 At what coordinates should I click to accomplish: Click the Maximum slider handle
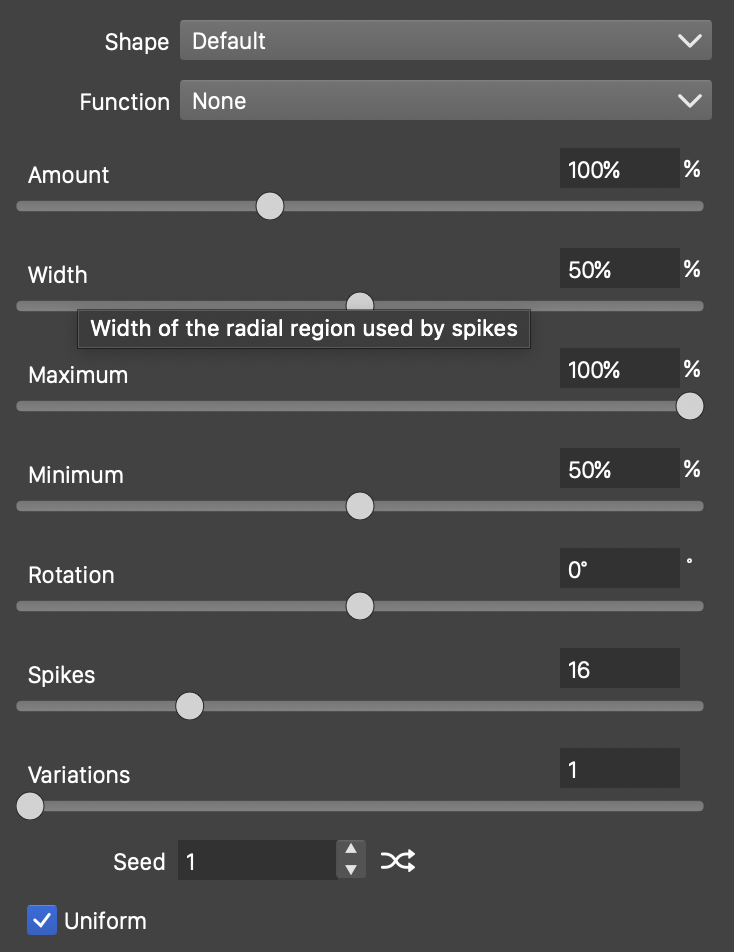coord(689,406)
